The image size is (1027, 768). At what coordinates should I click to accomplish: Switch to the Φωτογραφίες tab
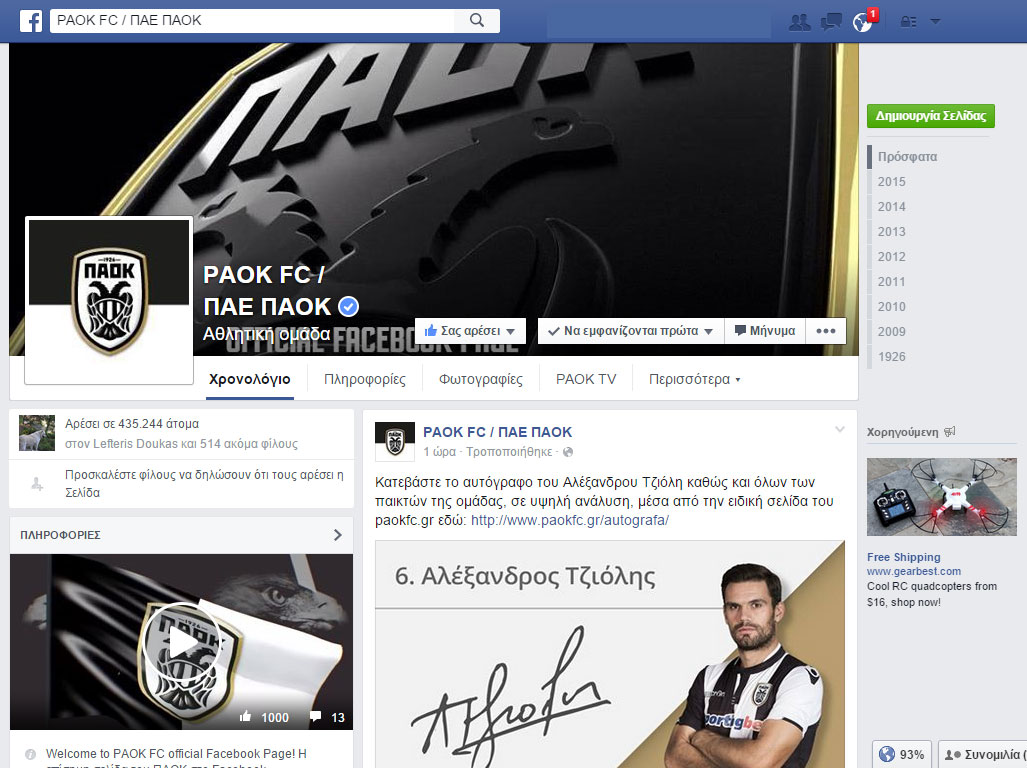[x=481, y=379]
